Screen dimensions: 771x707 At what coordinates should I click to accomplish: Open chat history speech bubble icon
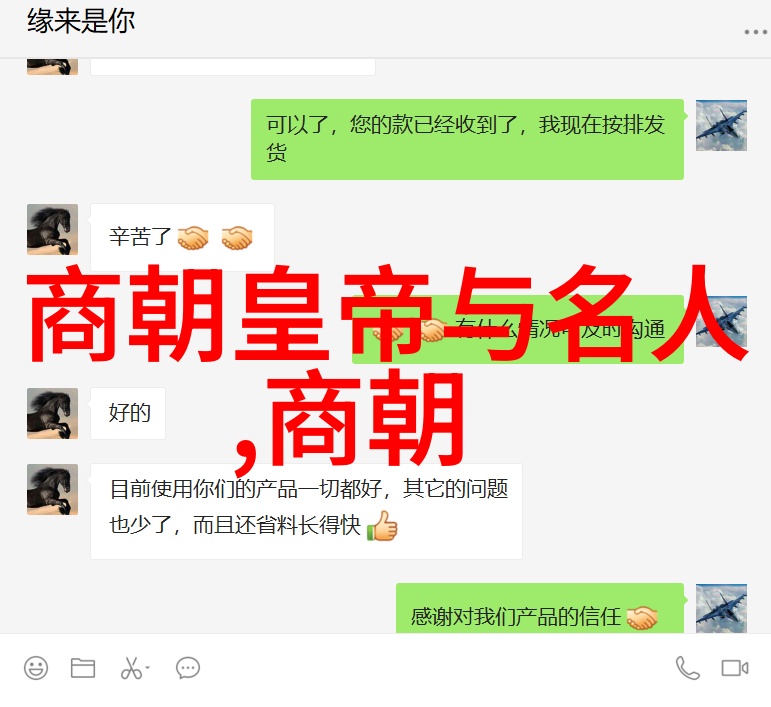tap(188, 668)
